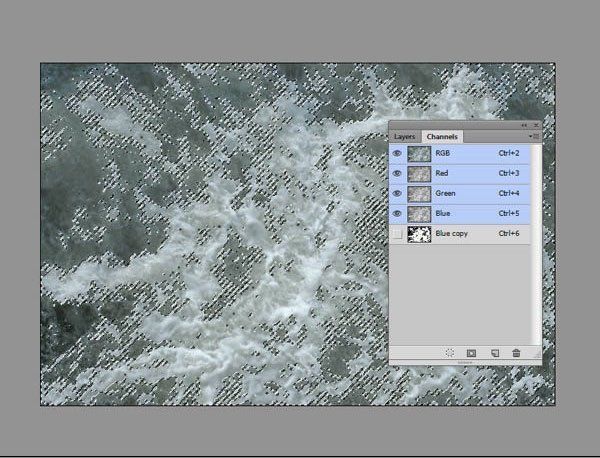
Task: Select the channel named RGB
Action: 442,153
